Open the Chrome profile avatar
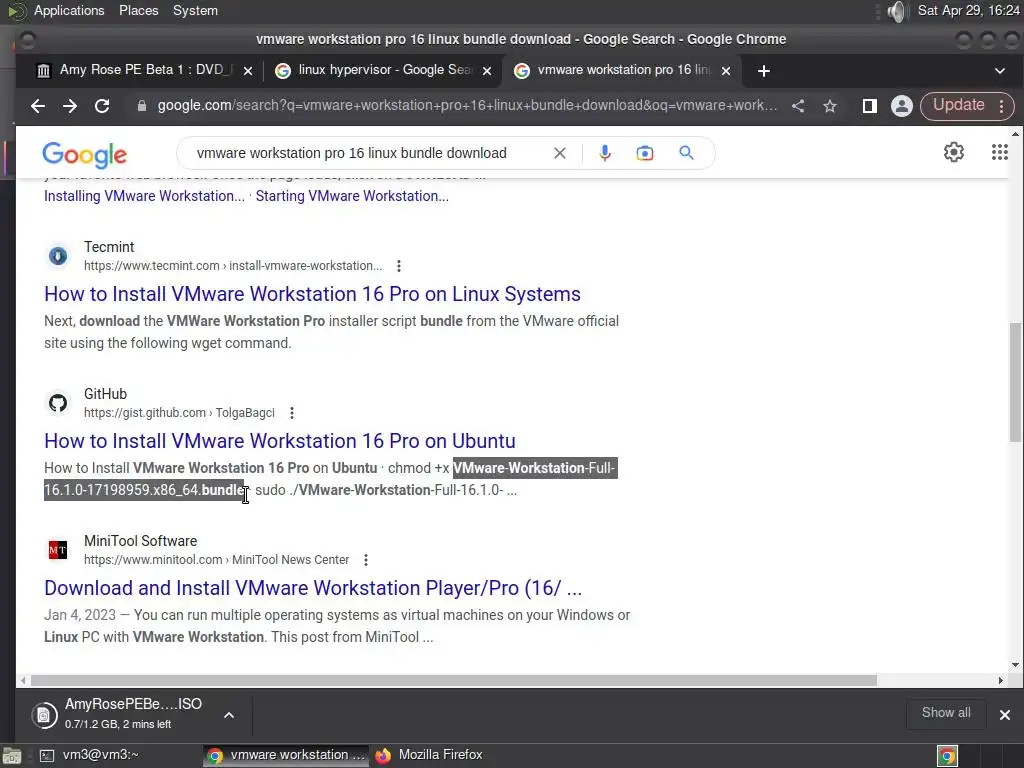 [x=901, y=106]
